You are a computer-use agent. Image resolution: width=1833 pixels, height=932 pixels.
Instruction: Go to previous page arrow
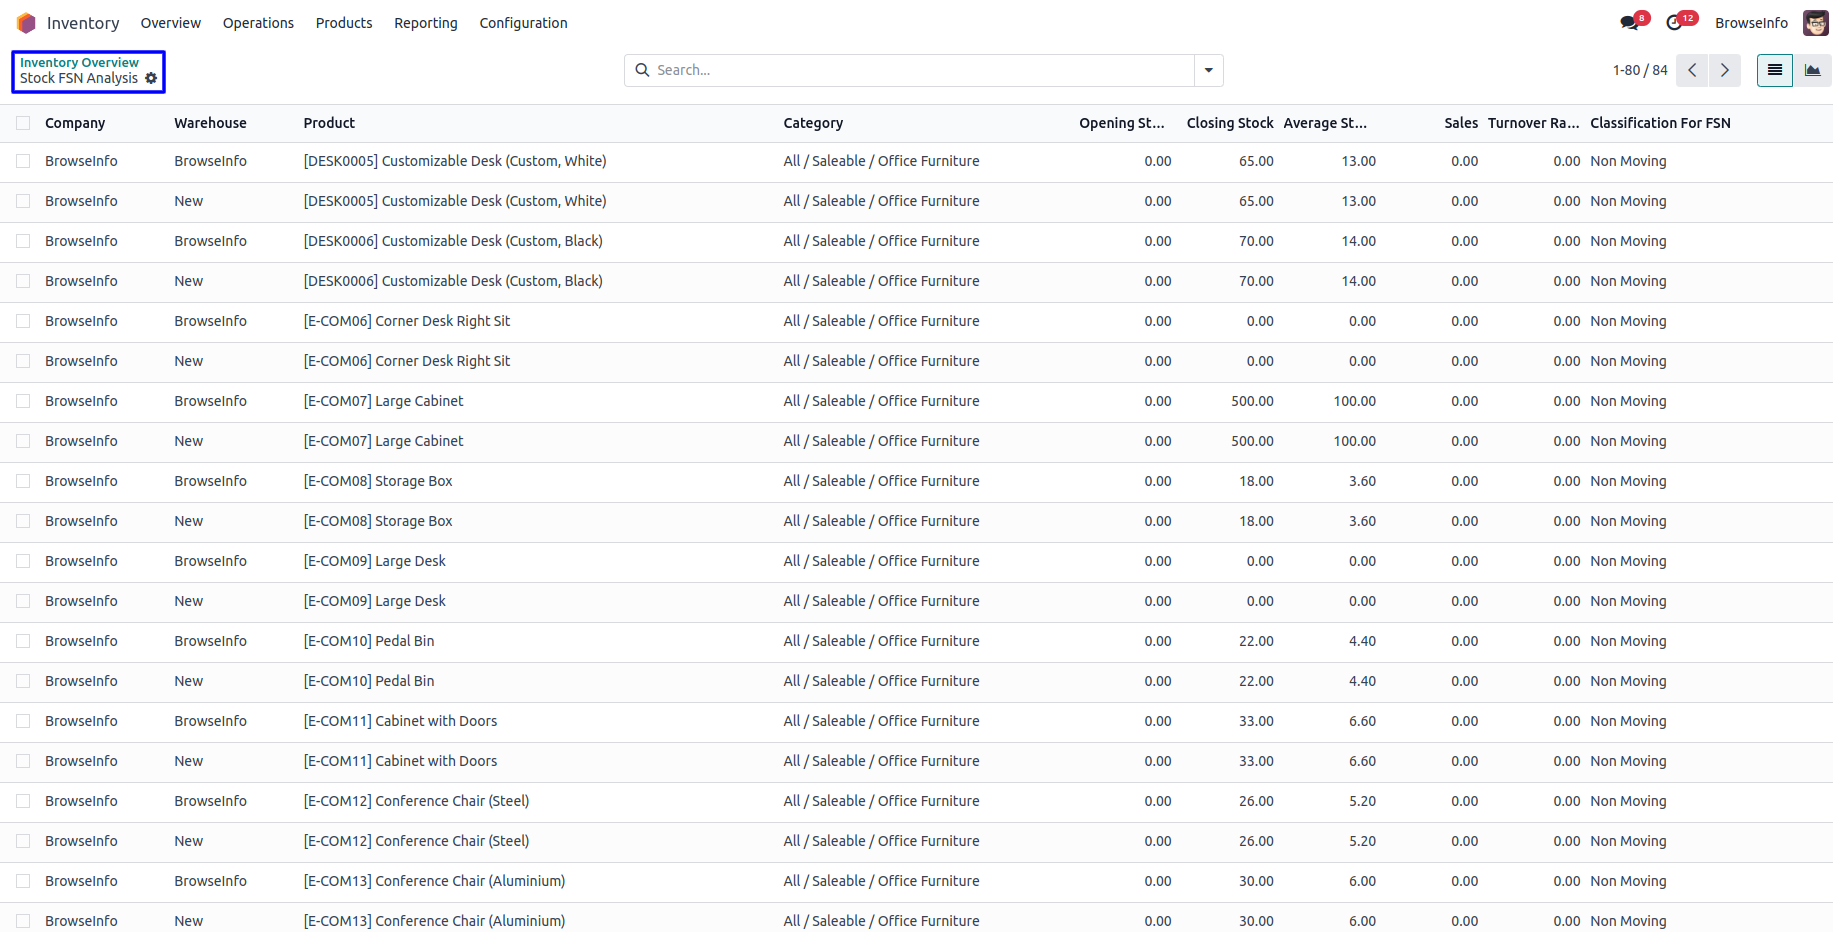click(x=1692, y=70)
